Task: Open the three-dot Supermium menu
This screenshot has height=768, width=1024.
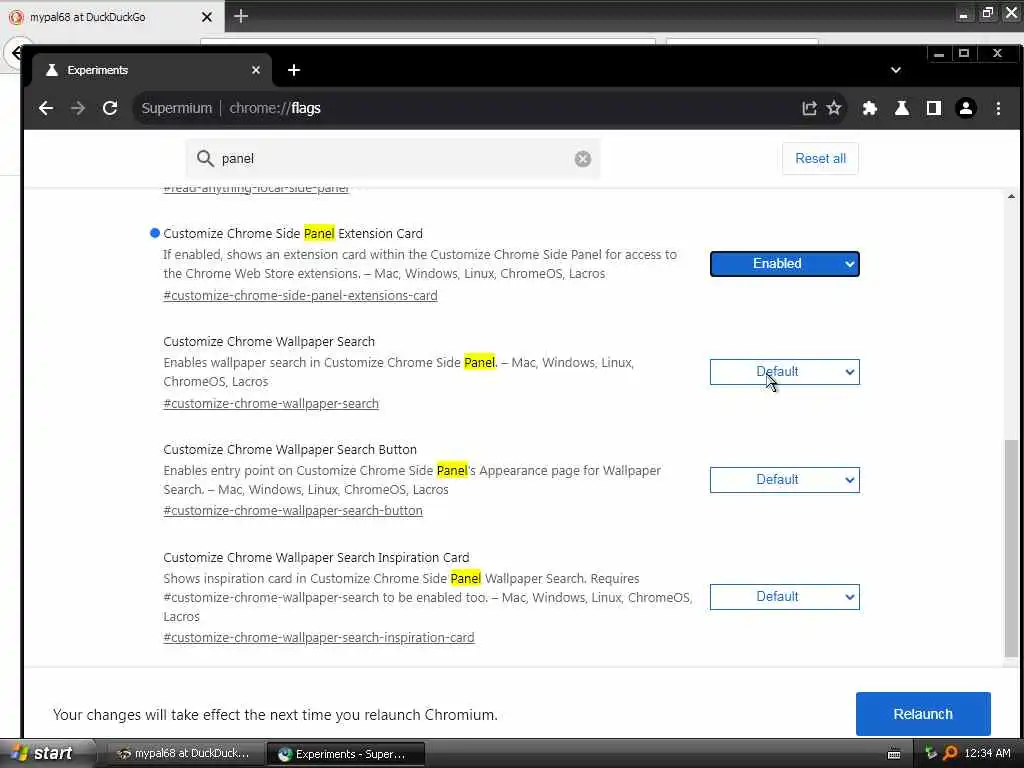Action: click(x=998, y=108)
